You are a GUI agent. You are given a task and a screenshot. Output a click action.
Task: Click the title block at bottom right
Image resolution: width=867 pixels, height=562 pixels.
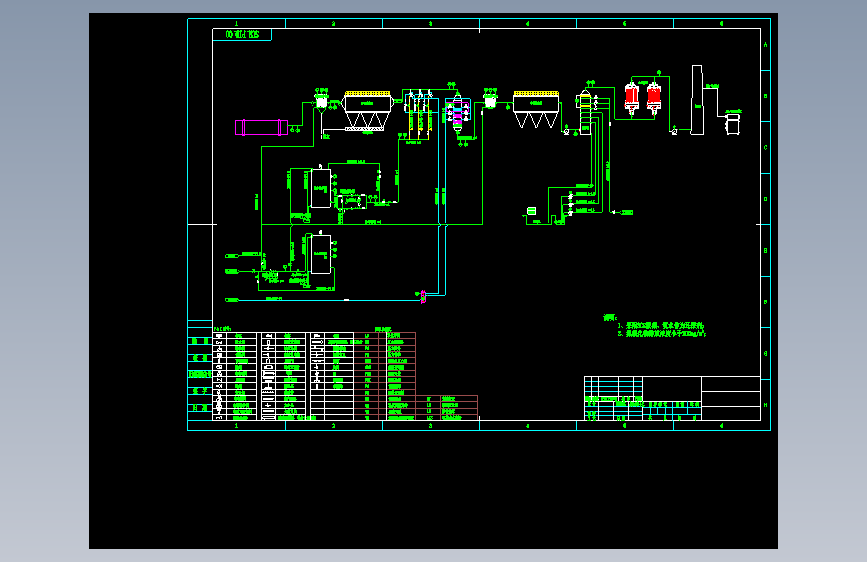[672, 398]
